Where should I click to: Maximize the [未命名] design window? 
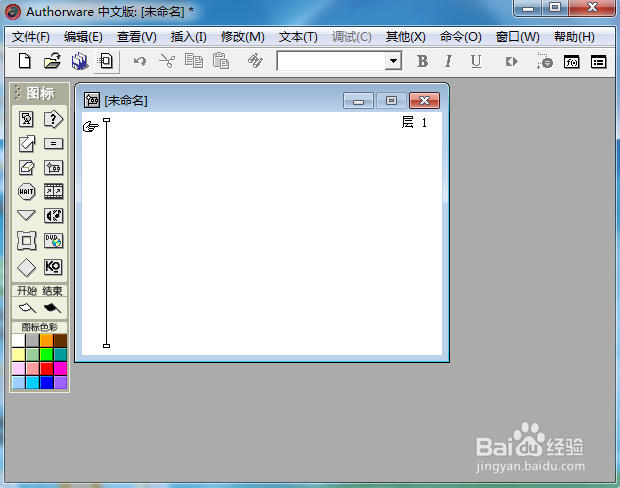click(x=391, y=101)
